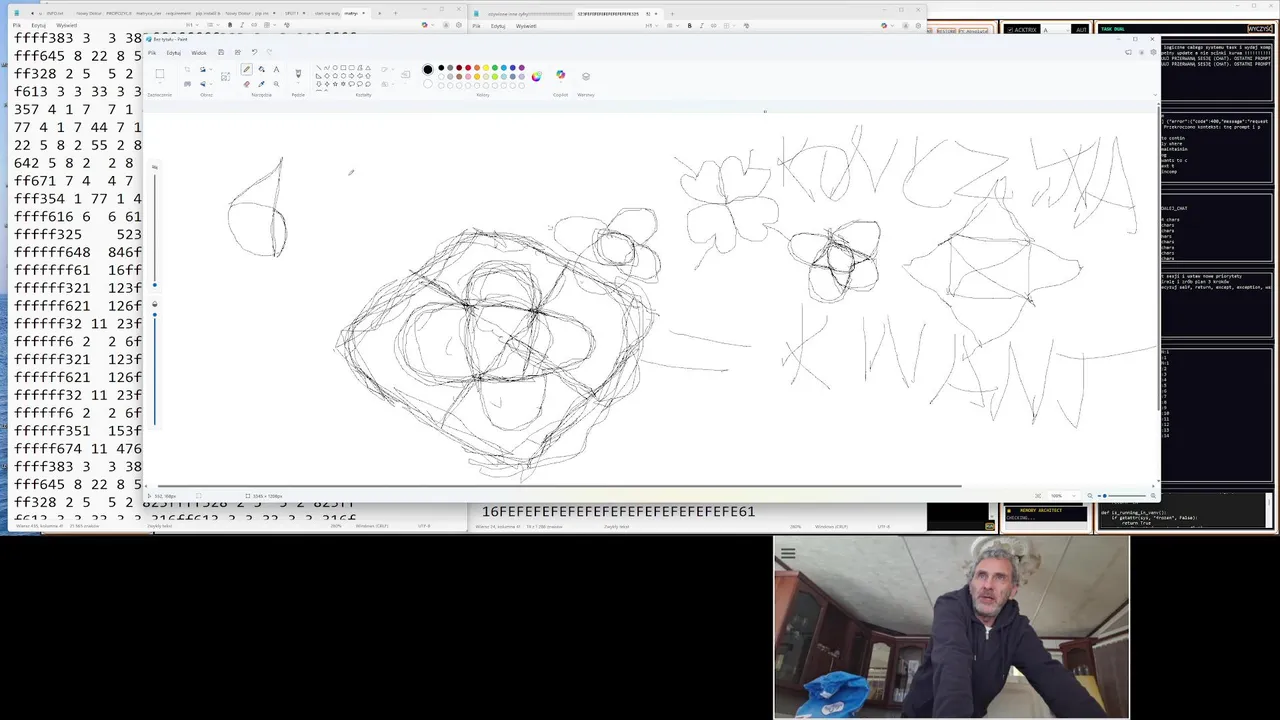Open the Plik menu in Paint
This screenshot has height=720, width=1280.
pos(152,52)
